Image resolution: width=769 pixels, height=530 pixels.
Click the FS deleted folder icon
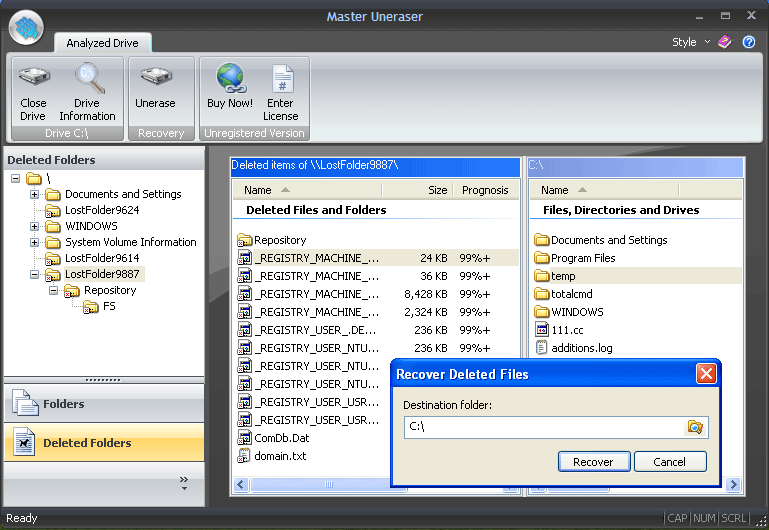pyautogui.click(x=91, y=307)
